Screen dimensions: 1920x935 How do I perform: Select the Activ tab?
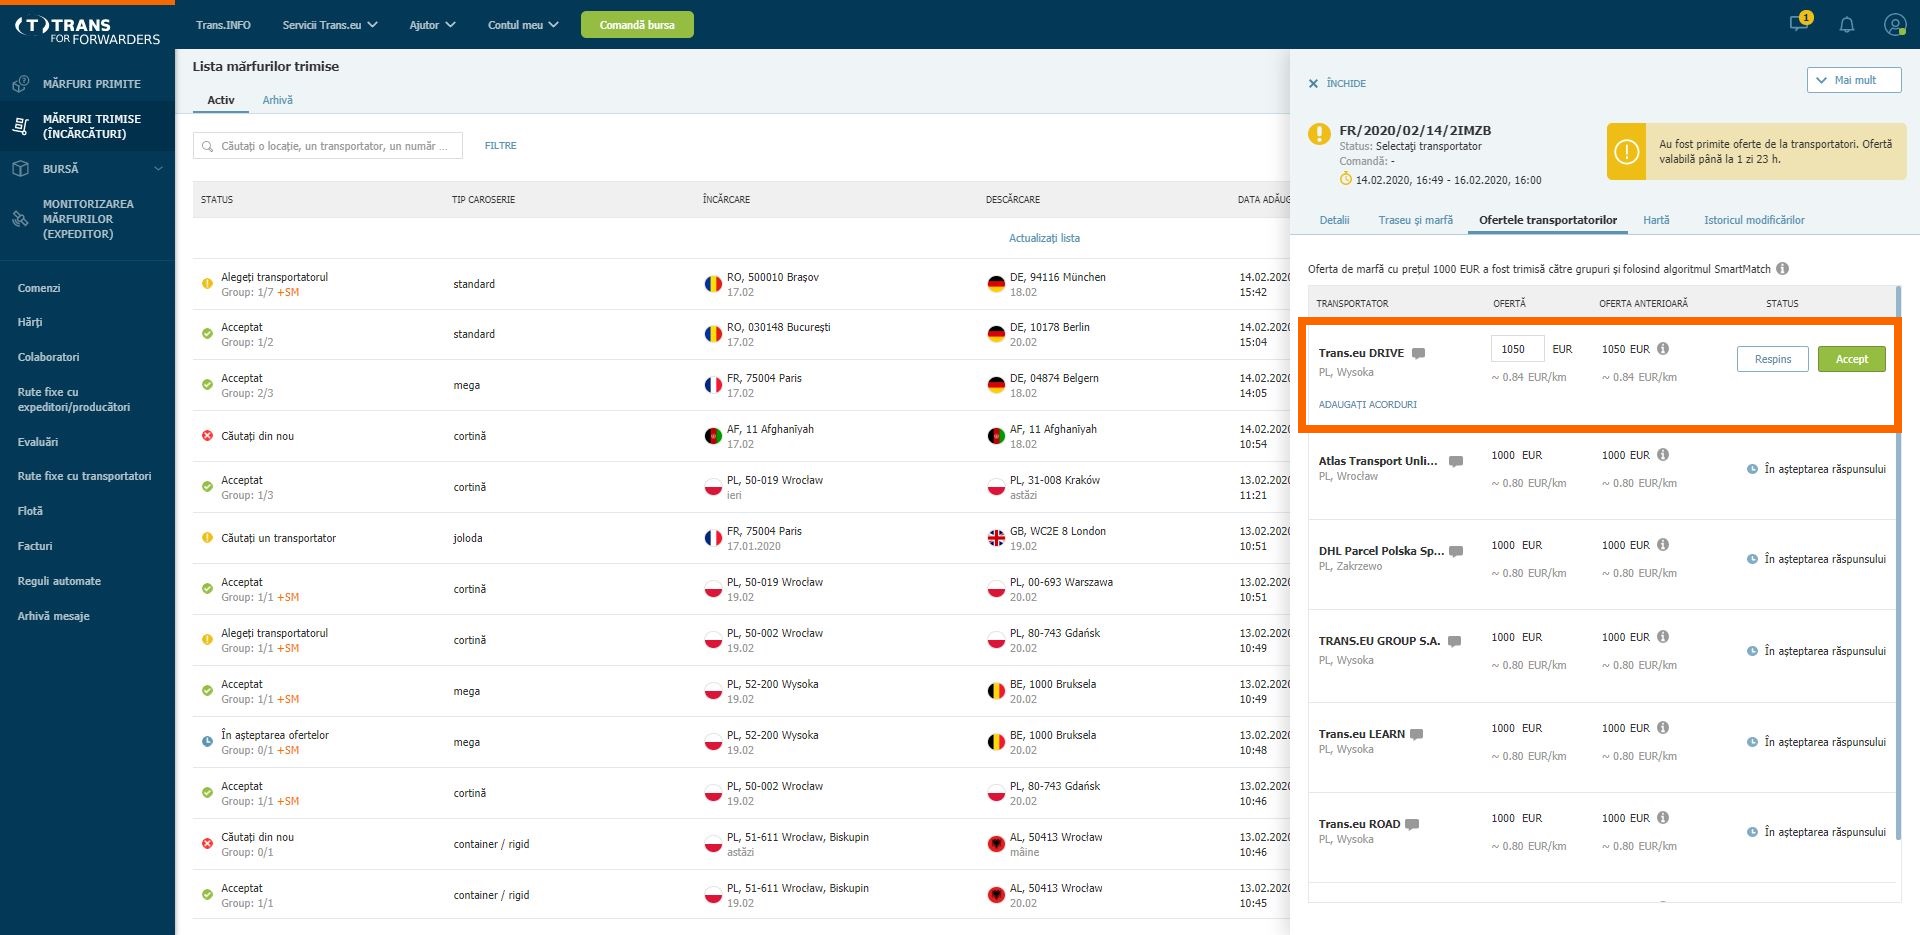pos(221,100)
